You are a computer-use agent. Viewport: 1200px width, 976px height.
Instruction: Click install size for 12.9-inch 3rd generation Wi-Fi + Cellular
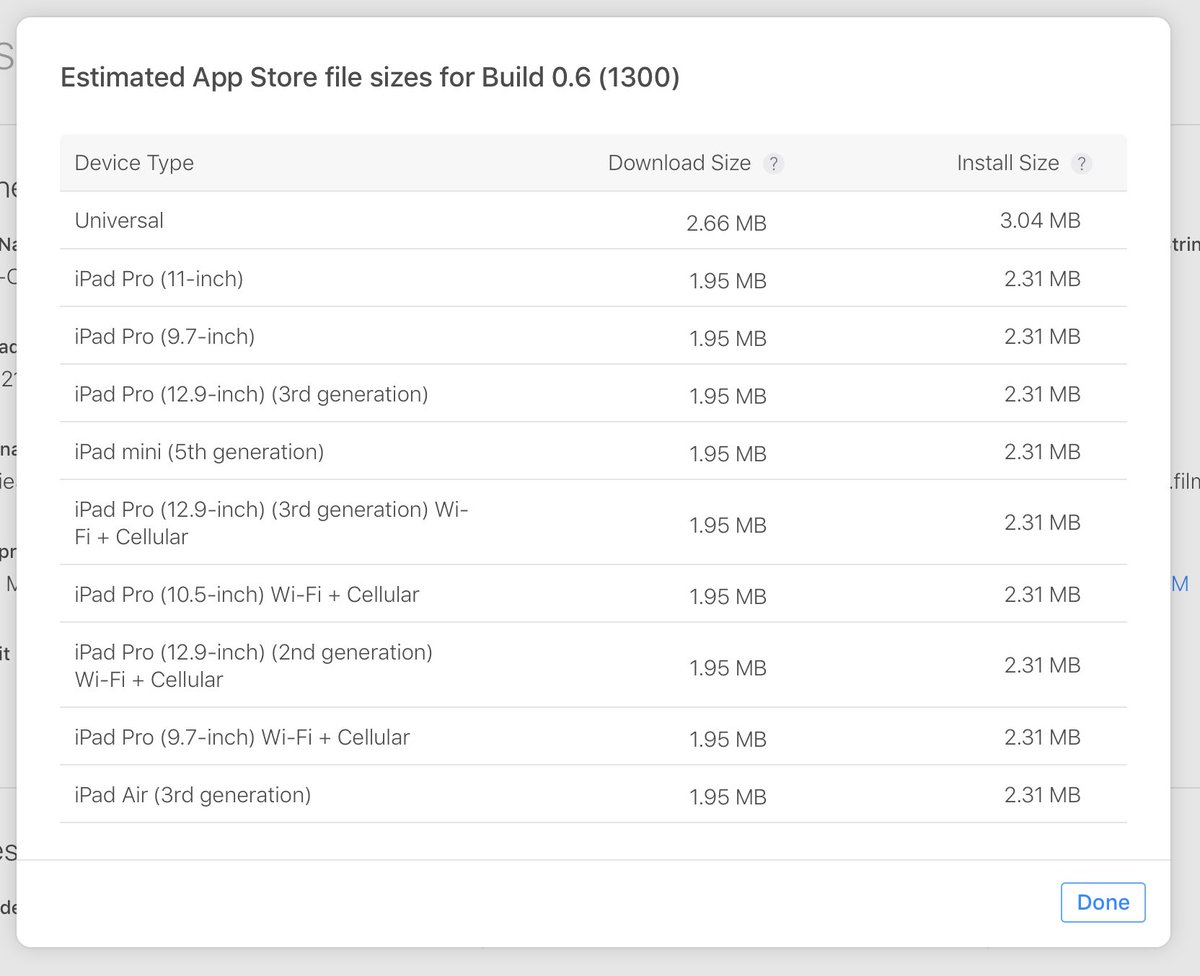click(x=1042, y=522)
